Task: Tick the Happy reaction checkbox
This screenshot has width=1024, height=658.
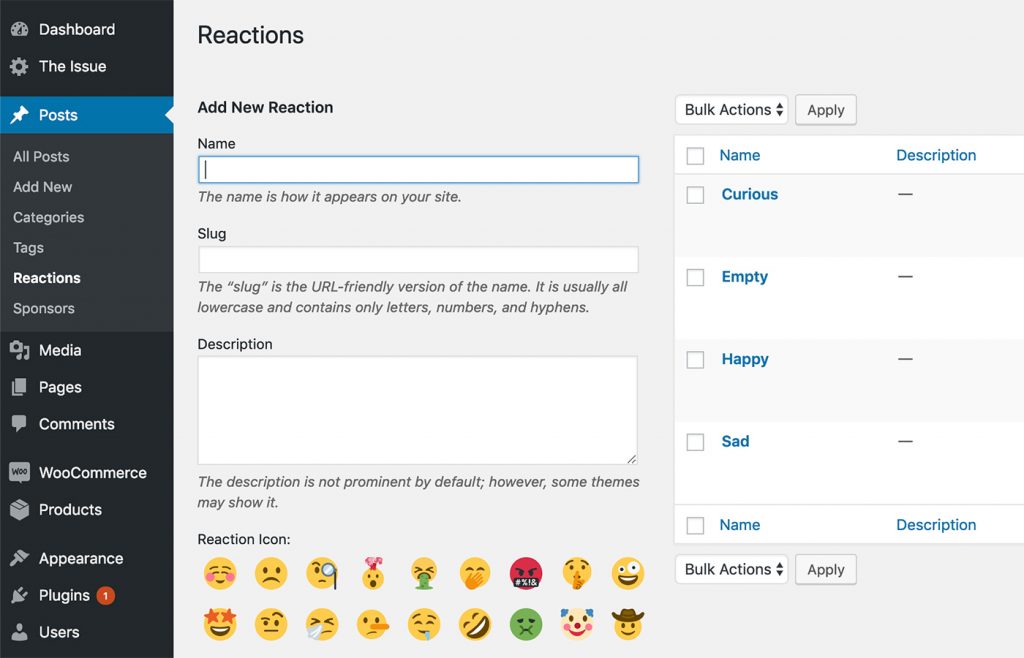Action: tap(695, 360)
